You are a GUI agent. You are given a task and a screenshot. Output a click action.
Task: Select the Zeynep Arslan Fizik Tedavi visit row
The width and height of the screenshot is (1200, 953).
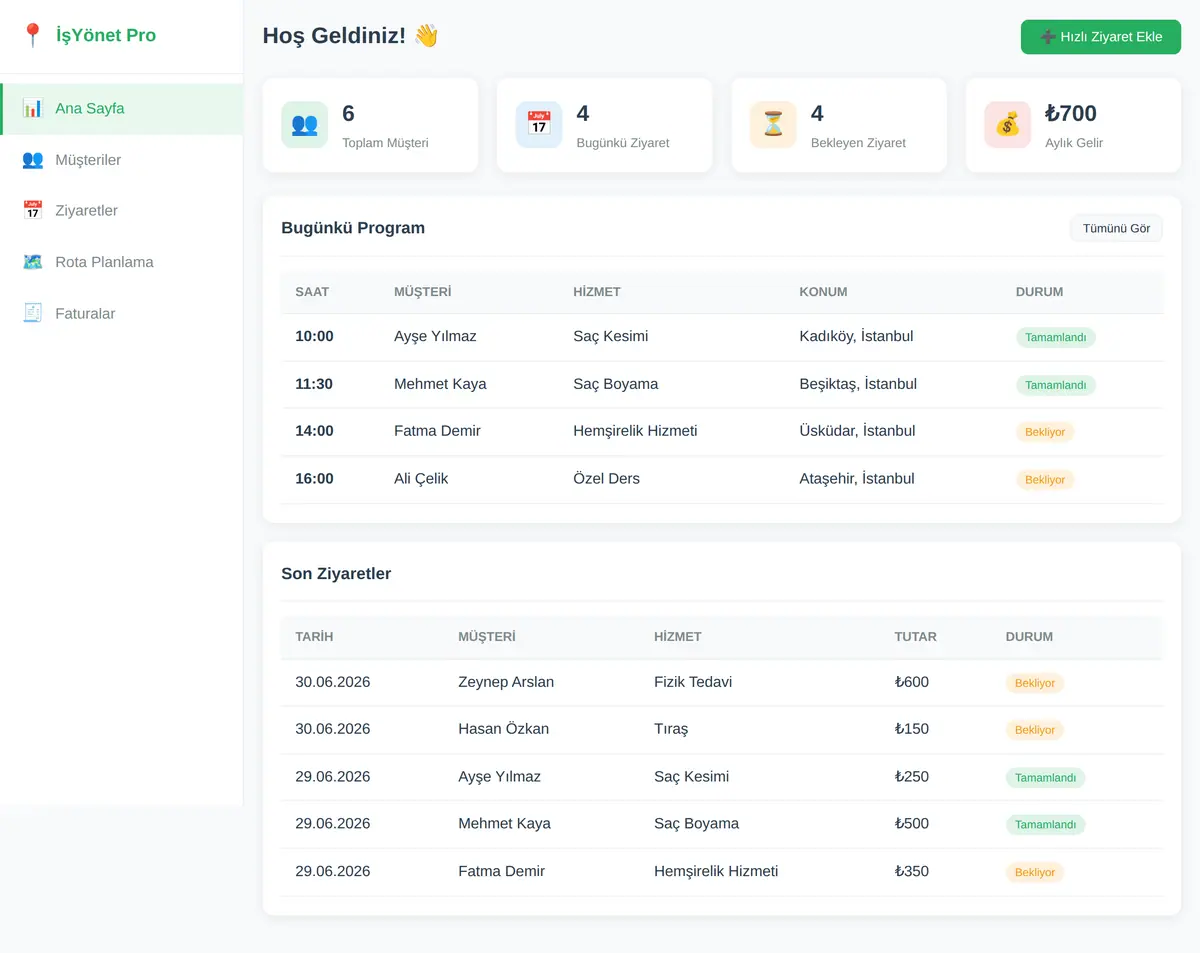(722, 683)
